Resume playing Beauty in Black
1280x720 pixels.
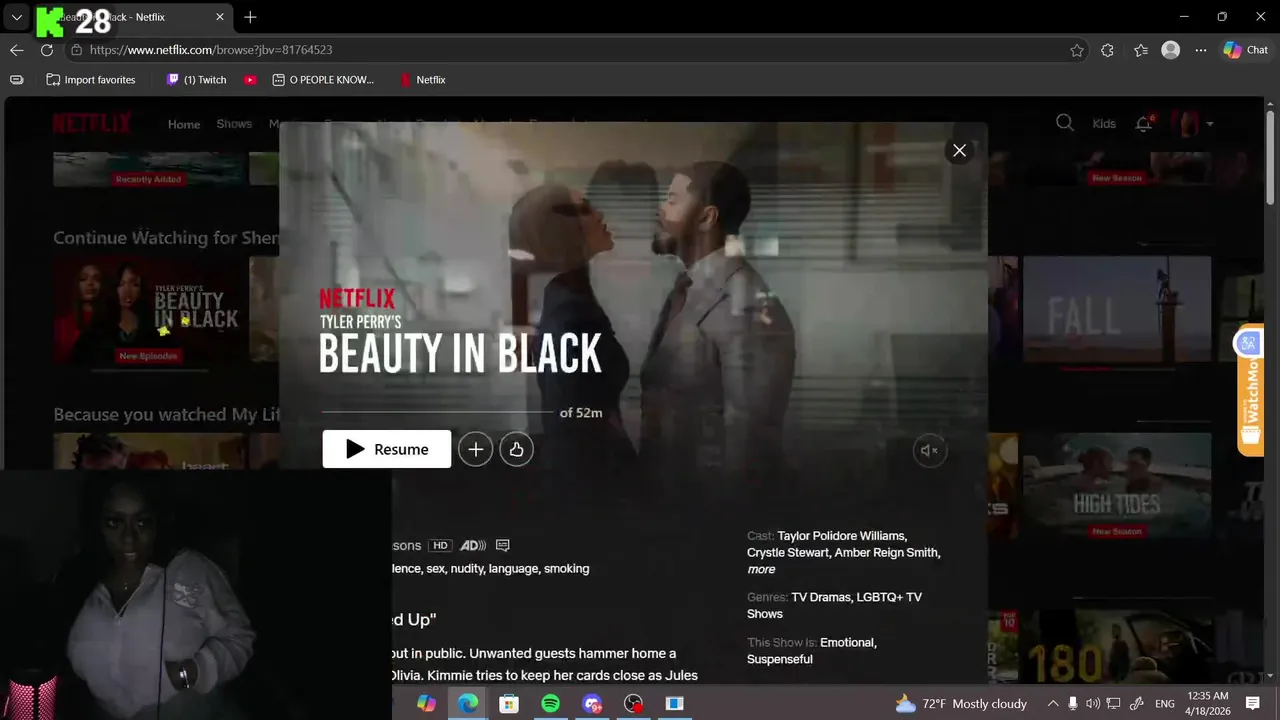point(386,449)
